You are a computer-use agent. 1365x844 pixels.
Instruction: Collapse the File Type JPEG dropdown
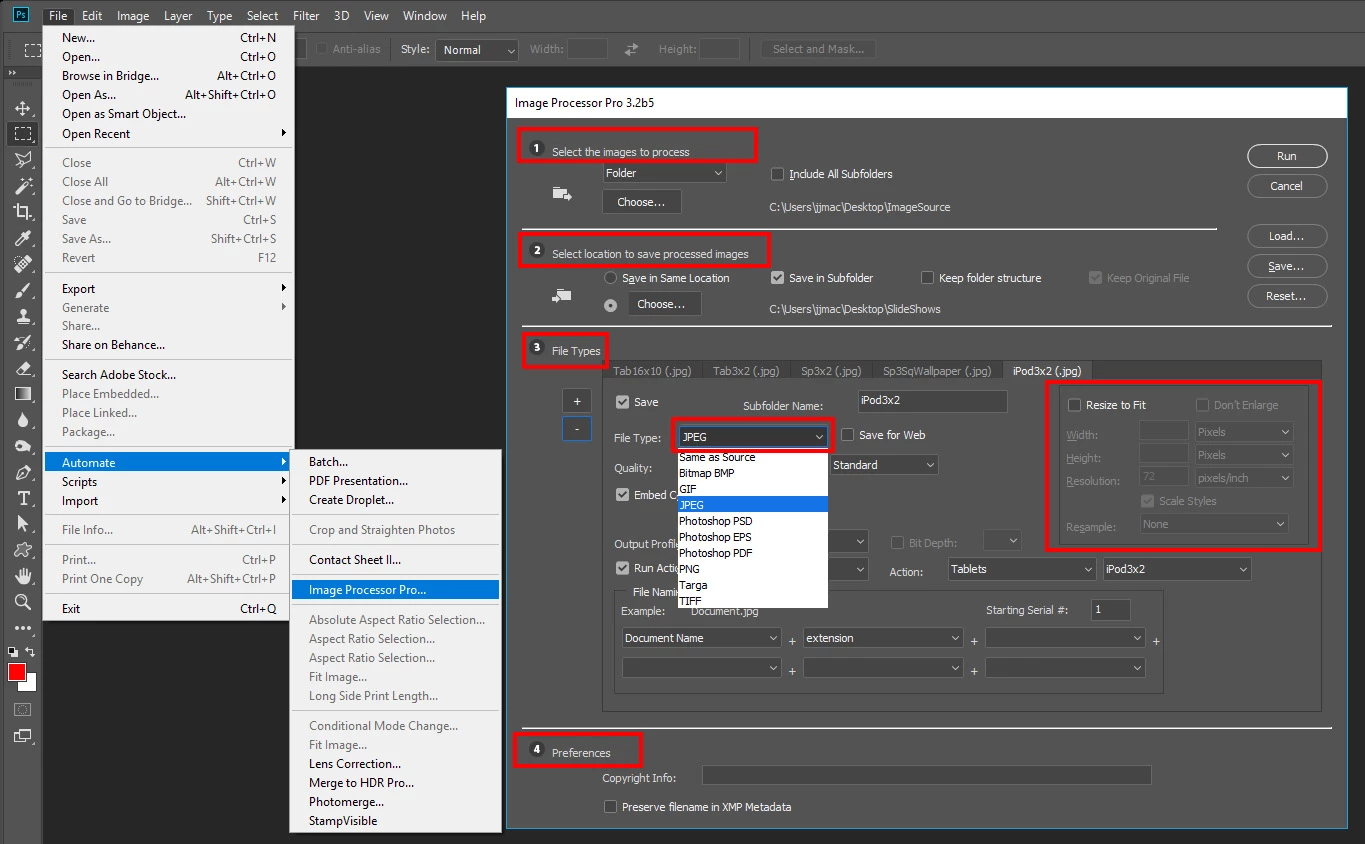click(x=752, y=437)
